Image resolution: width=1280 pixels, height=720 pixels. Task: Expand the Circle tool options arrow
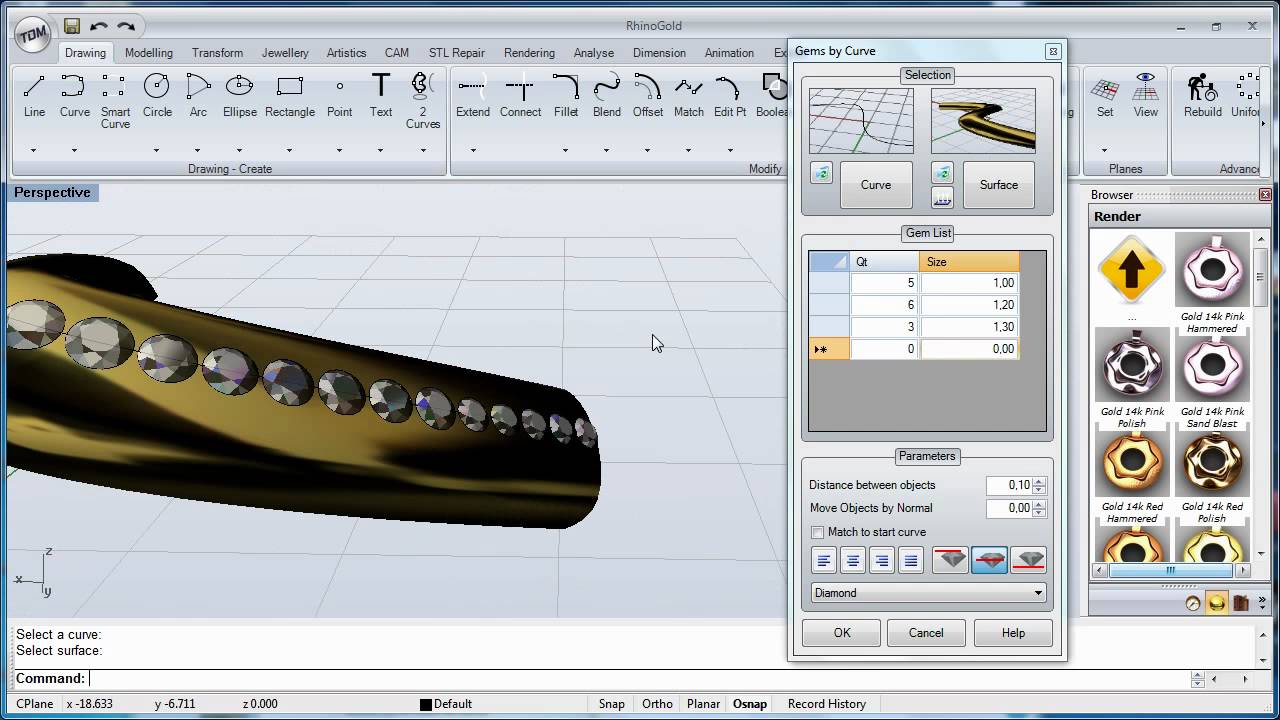click(157, 151)
